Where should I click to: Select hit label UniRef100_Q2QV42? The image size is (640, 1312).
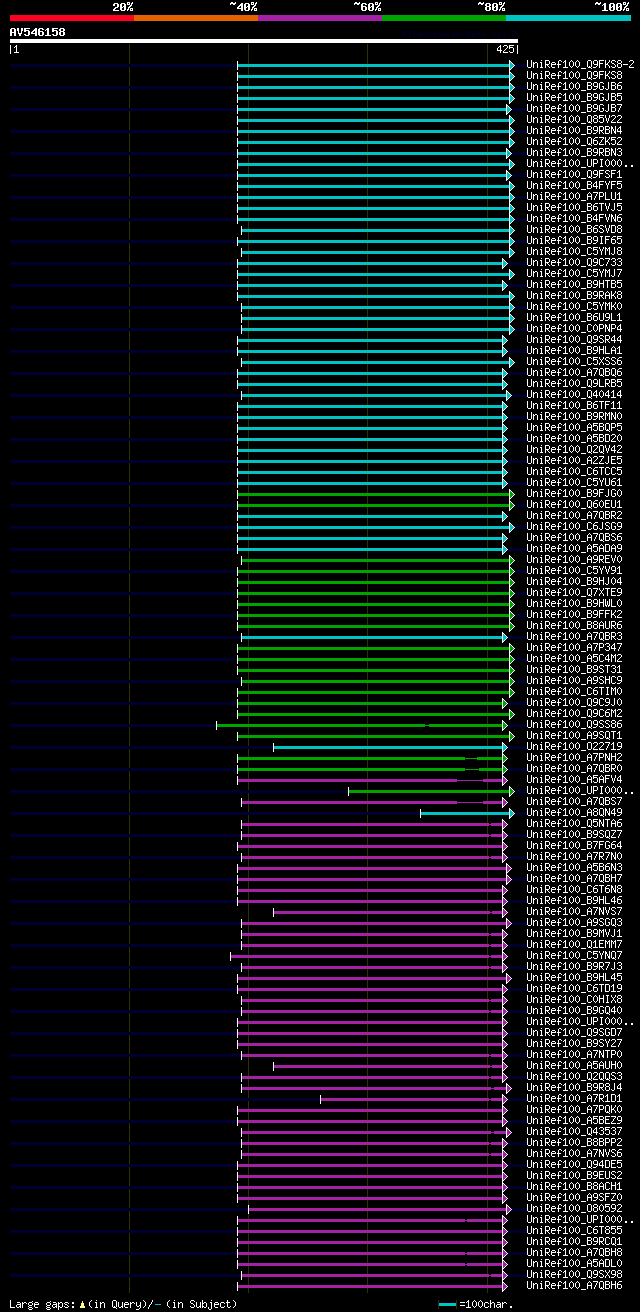pos(575,449)
